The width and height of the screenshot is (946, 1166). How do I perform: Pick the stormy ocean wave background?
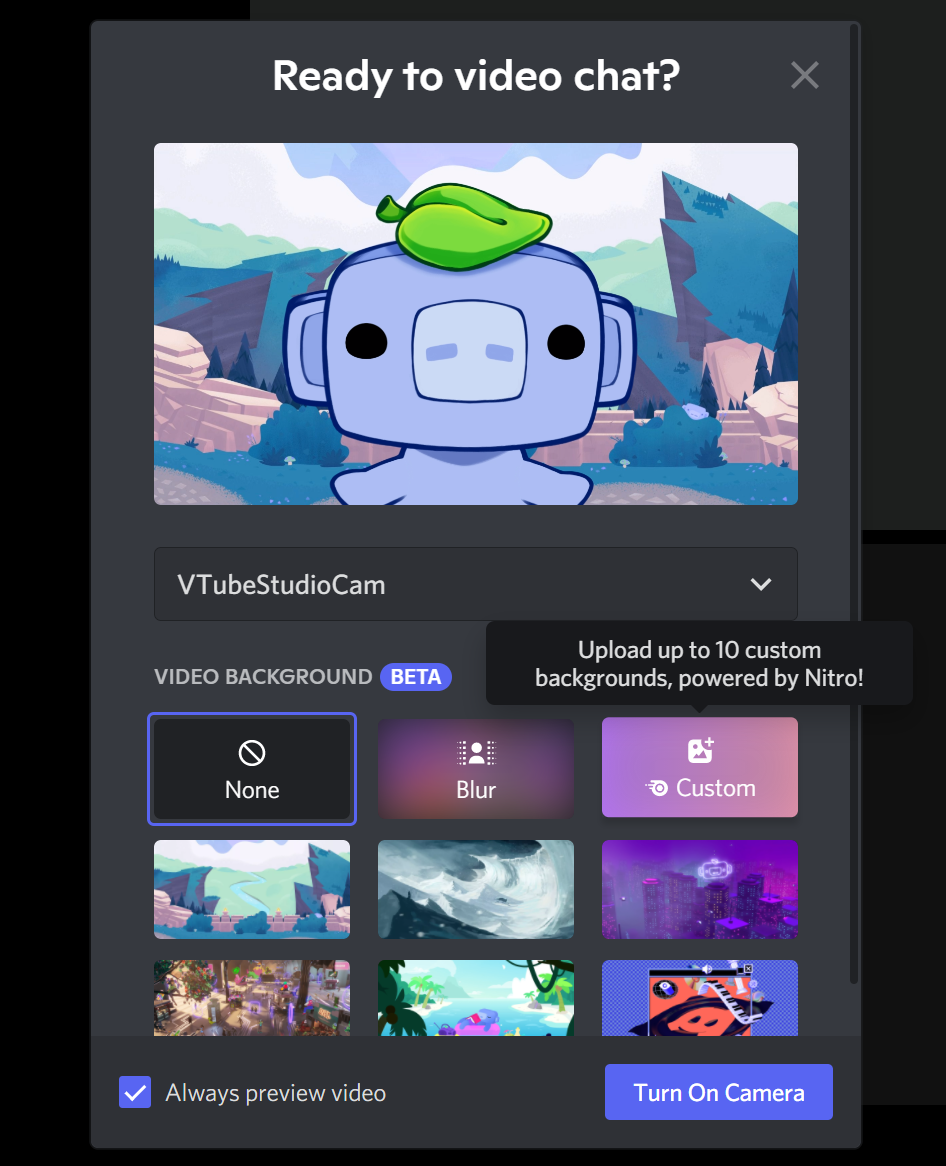coord(476,889)
